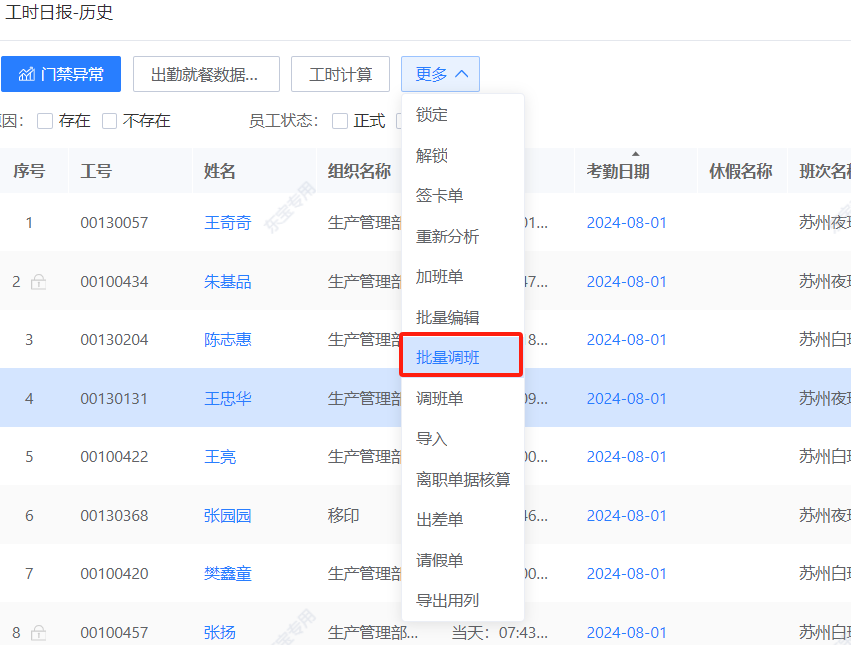The image size is (851, 645).
Task: Click the lock icon beside row 2
Action: [38, 282]
